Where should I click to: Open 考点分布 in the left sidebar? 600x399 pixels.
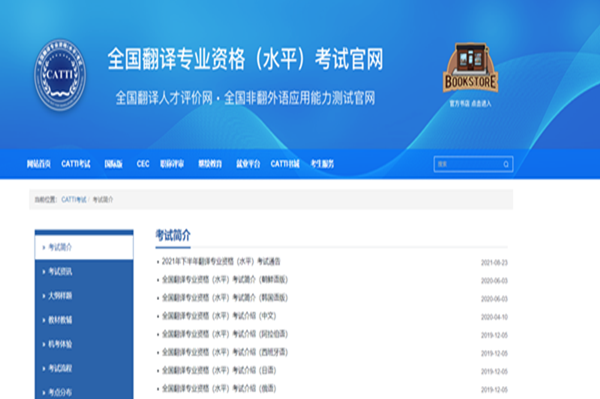pos(84,392)
